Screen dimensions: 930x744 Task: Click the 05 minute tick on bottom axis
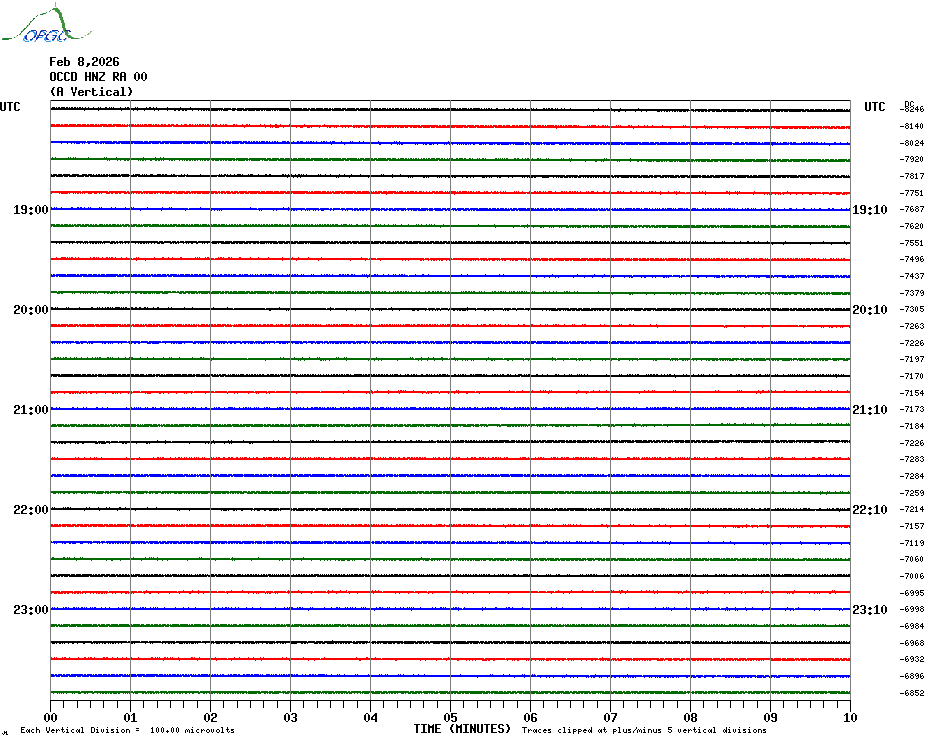[450, 717]
